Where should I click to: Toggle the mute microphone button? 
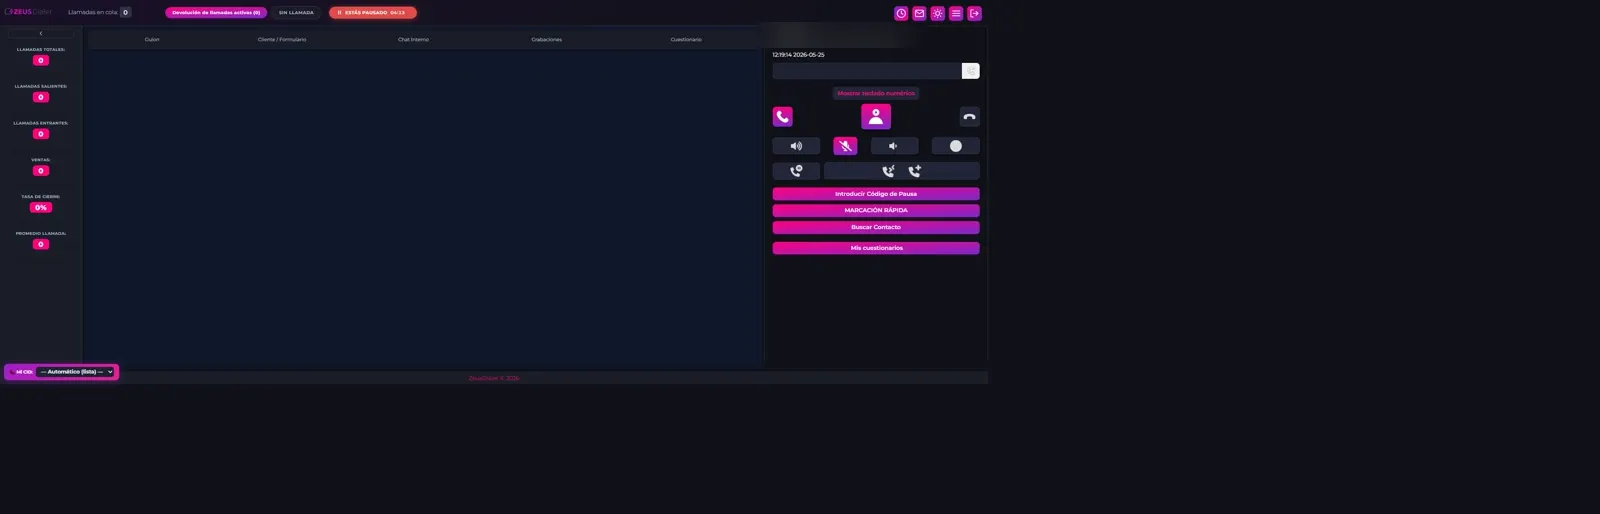coord(845,146)
